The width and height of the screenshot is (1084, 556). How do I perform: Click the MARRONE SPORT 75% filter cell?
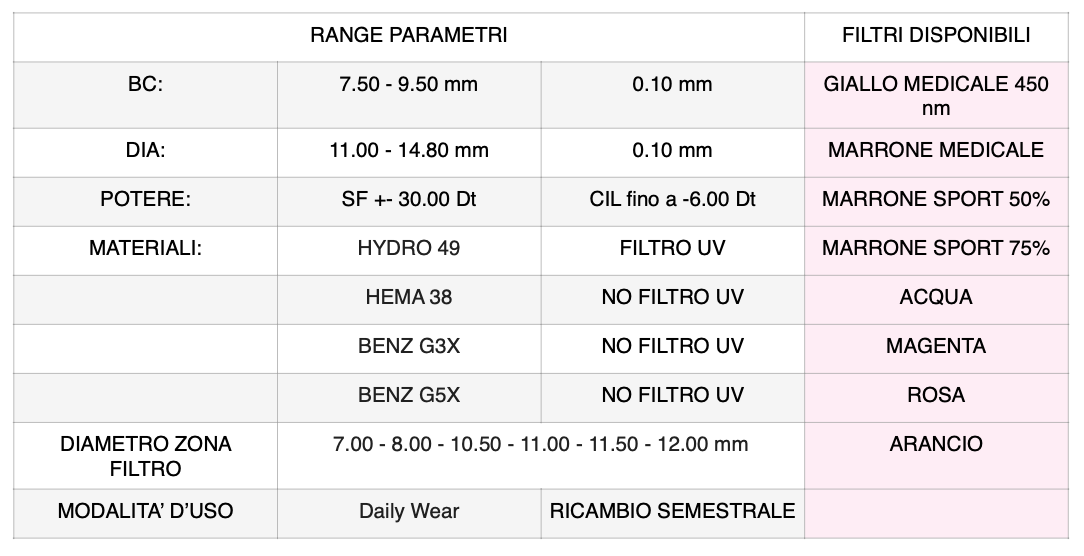(936, 248)
